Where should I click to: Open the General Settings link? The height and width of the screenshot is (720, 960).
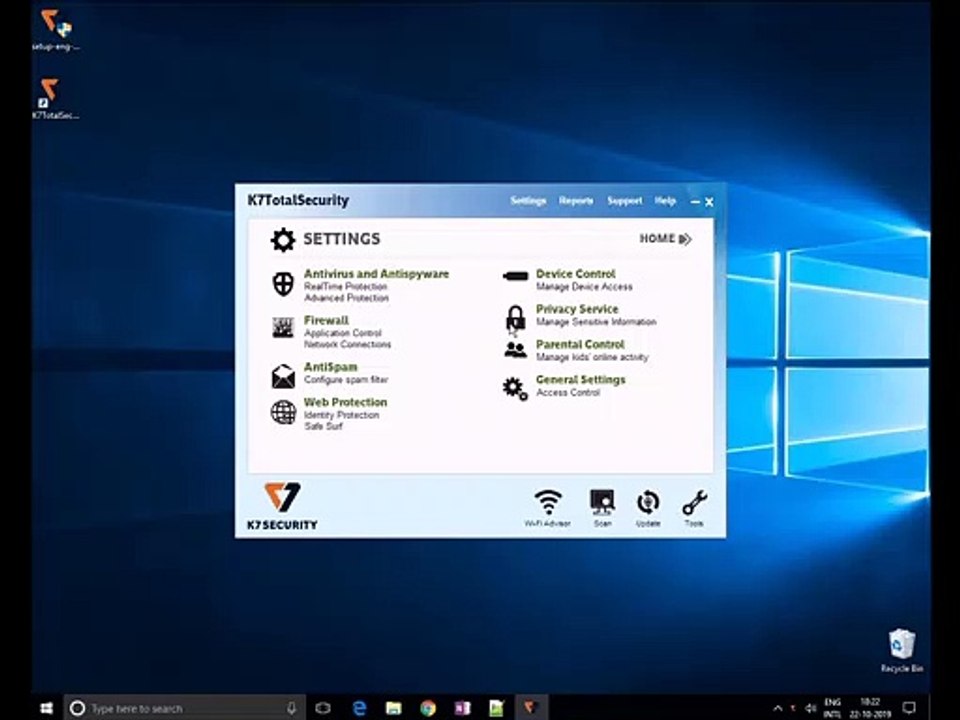tap(580, 380)
